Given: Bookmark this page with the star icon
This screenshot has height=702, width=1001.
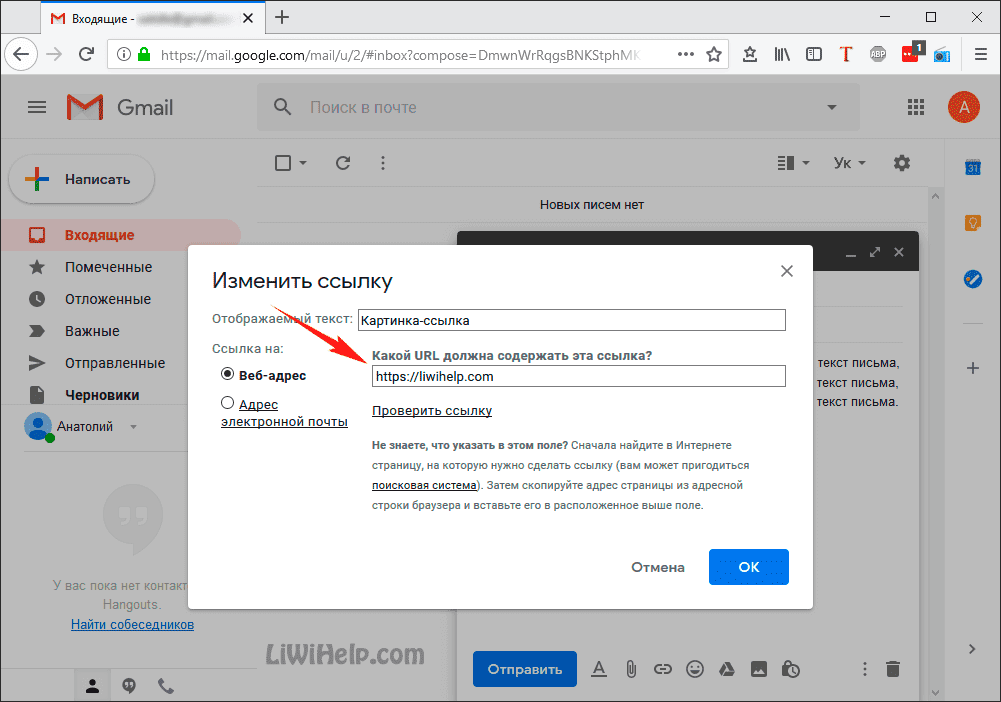Looking at the screenshot, I should (x=714, y=54).
